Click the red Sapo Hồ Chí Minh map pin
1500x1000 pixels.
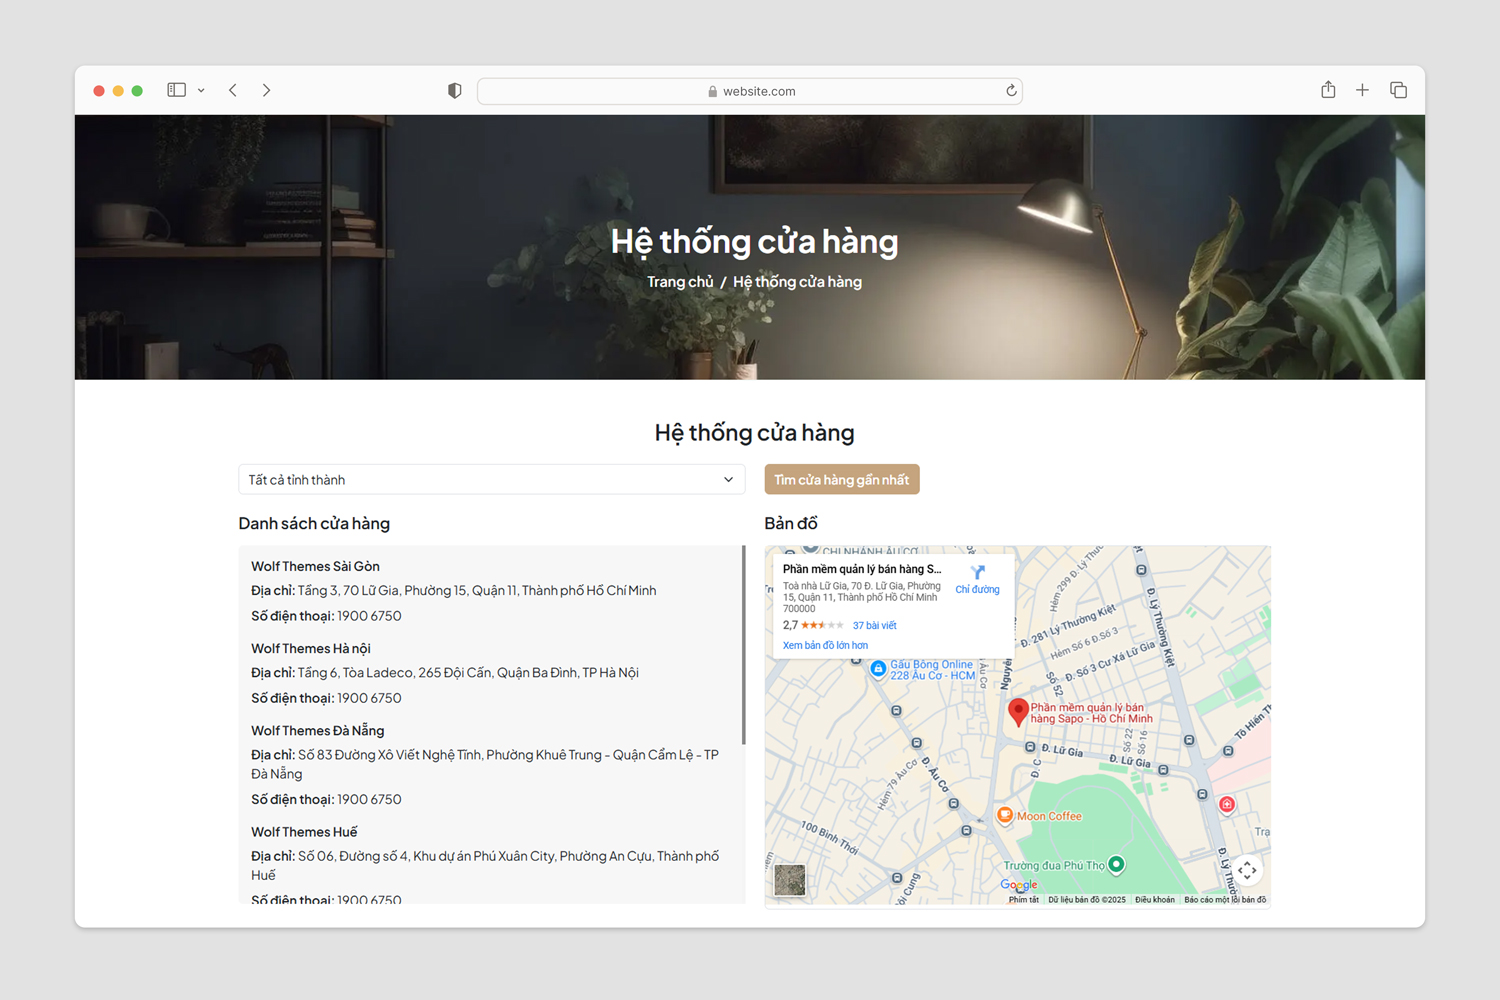[x=1018, y=711]
